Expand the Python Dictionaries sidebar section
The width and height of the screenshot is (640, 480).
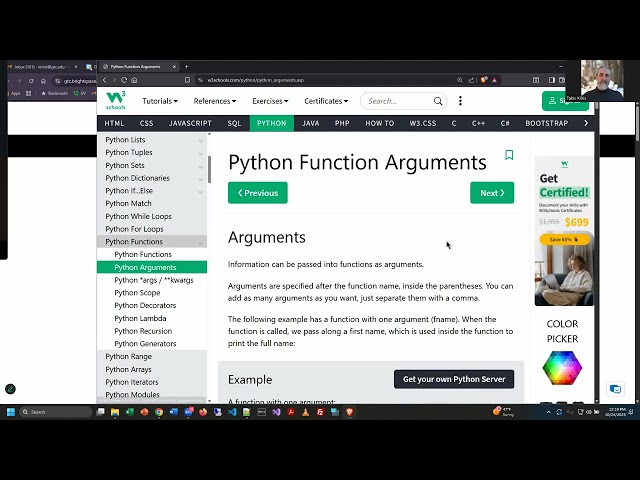201,179
